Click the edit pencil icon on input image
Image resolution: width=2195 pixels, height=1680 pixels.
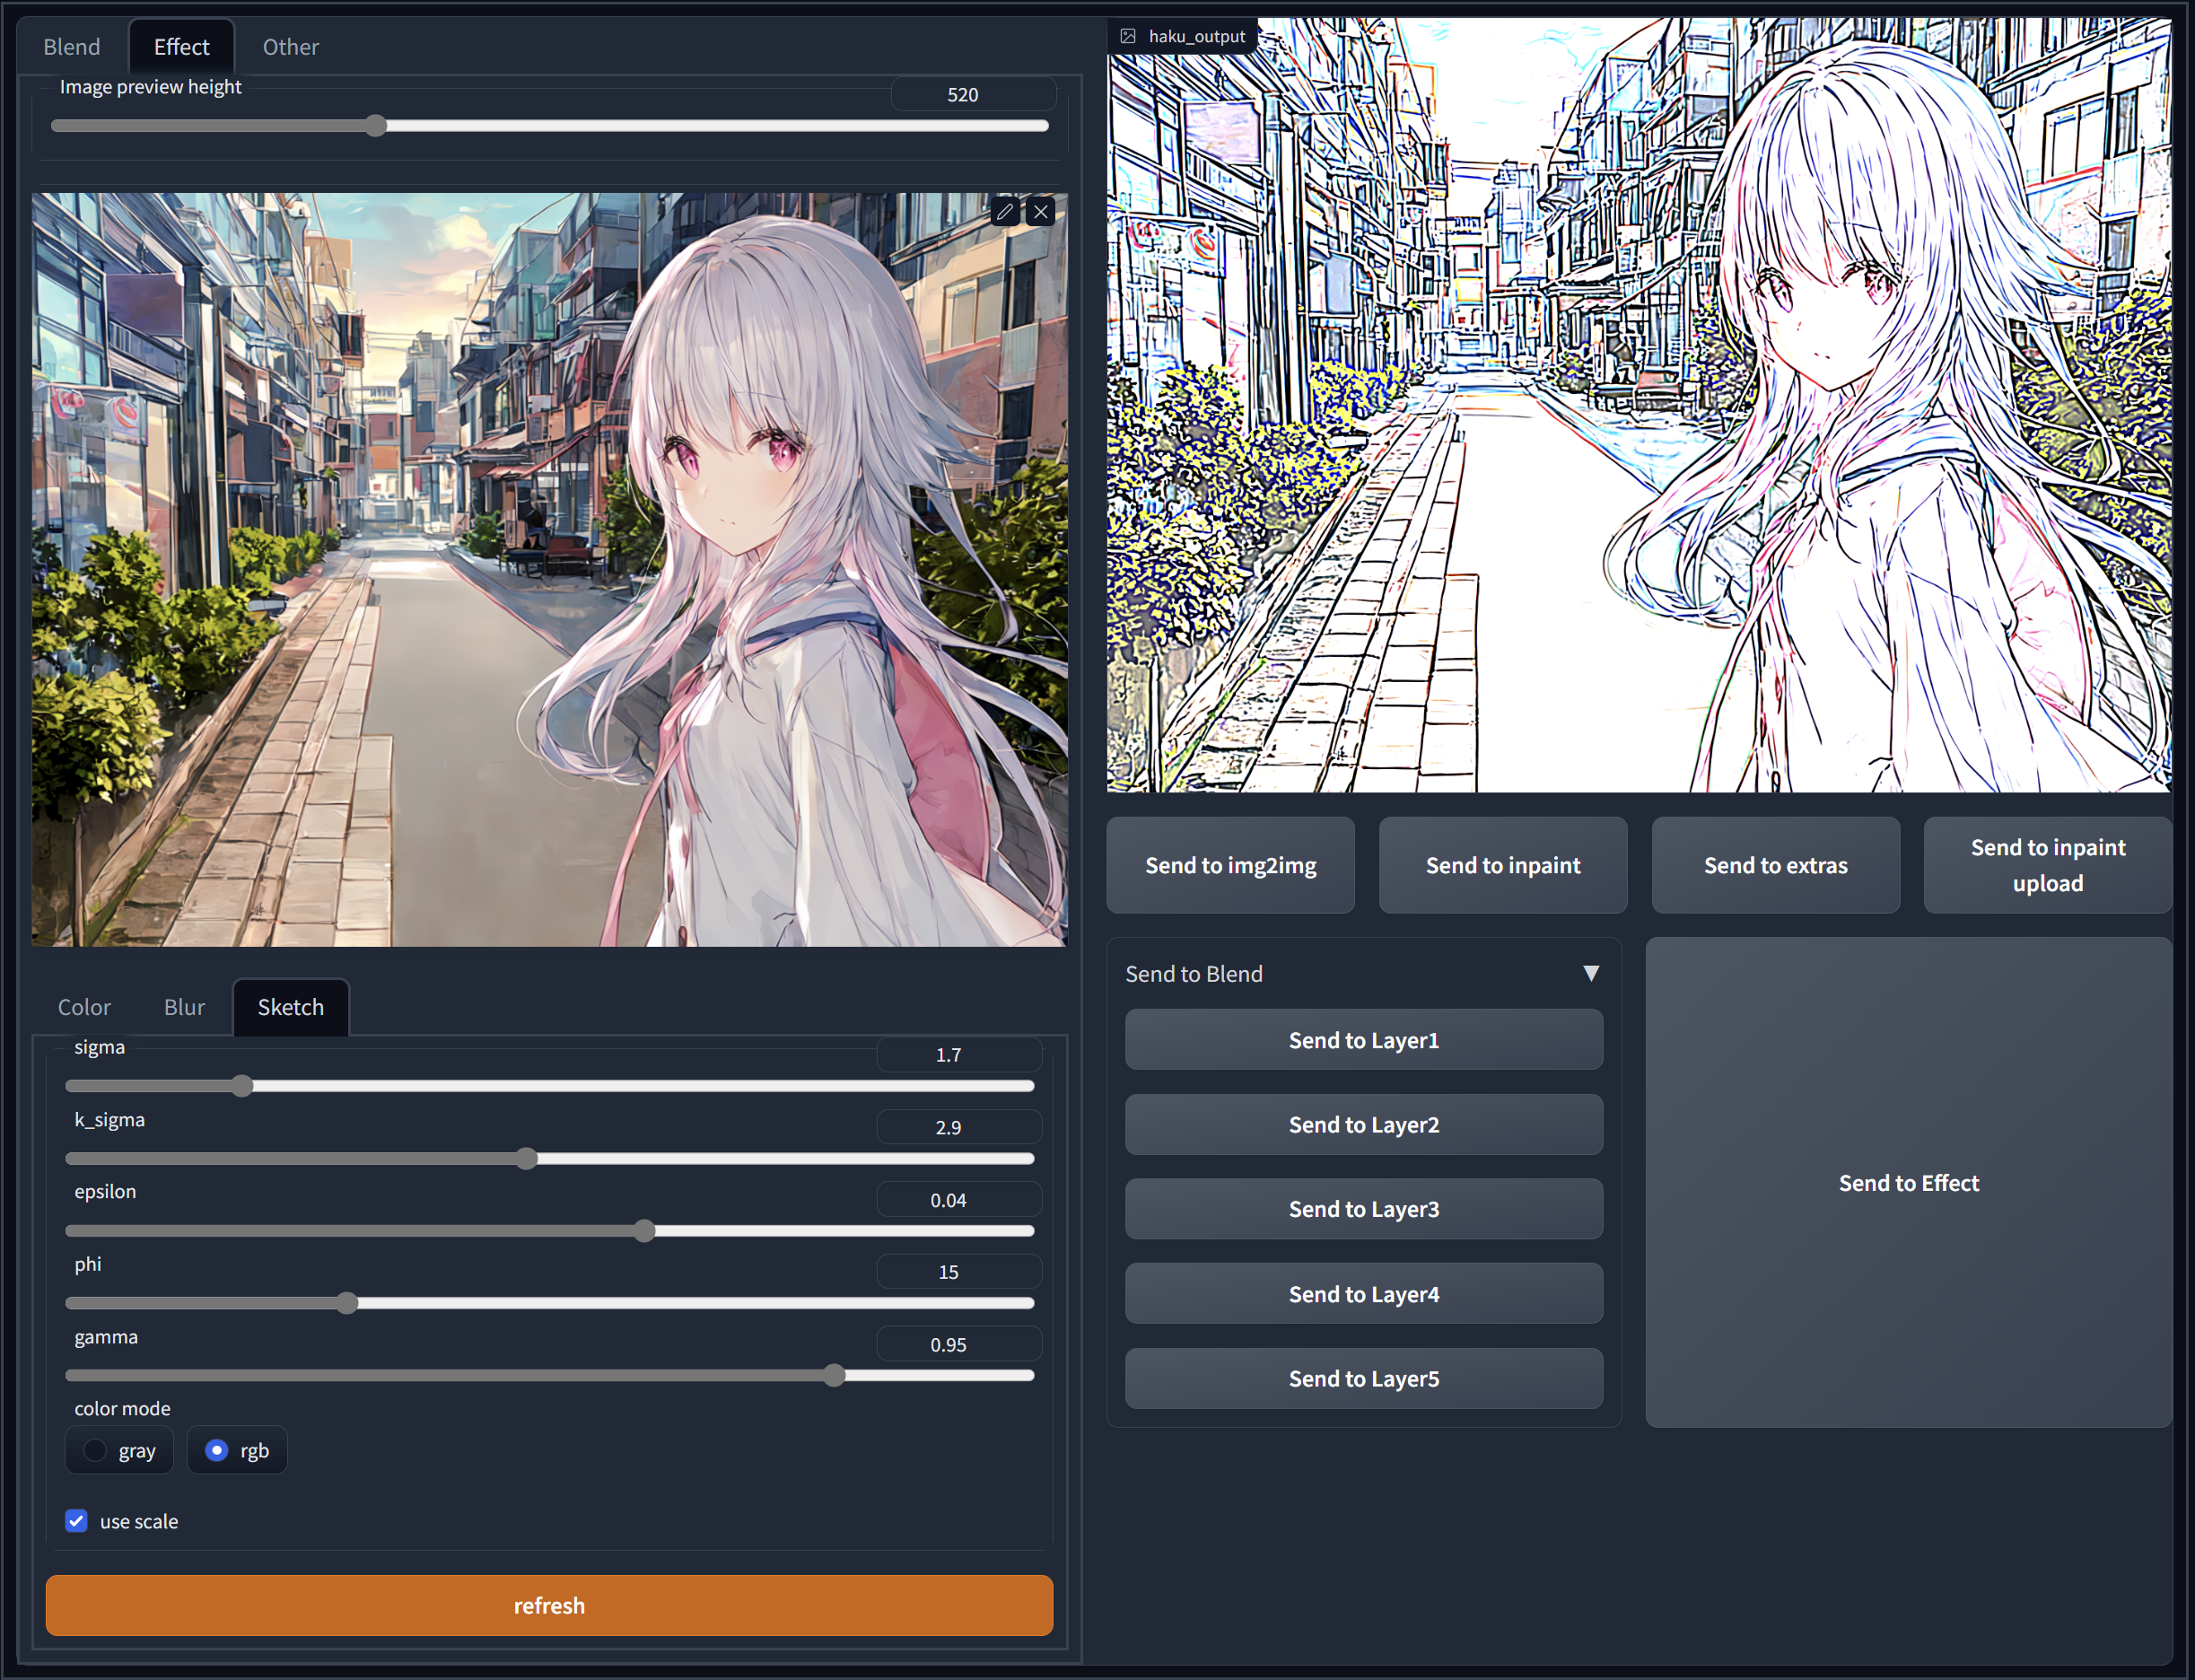click(x=1005, y=212)
